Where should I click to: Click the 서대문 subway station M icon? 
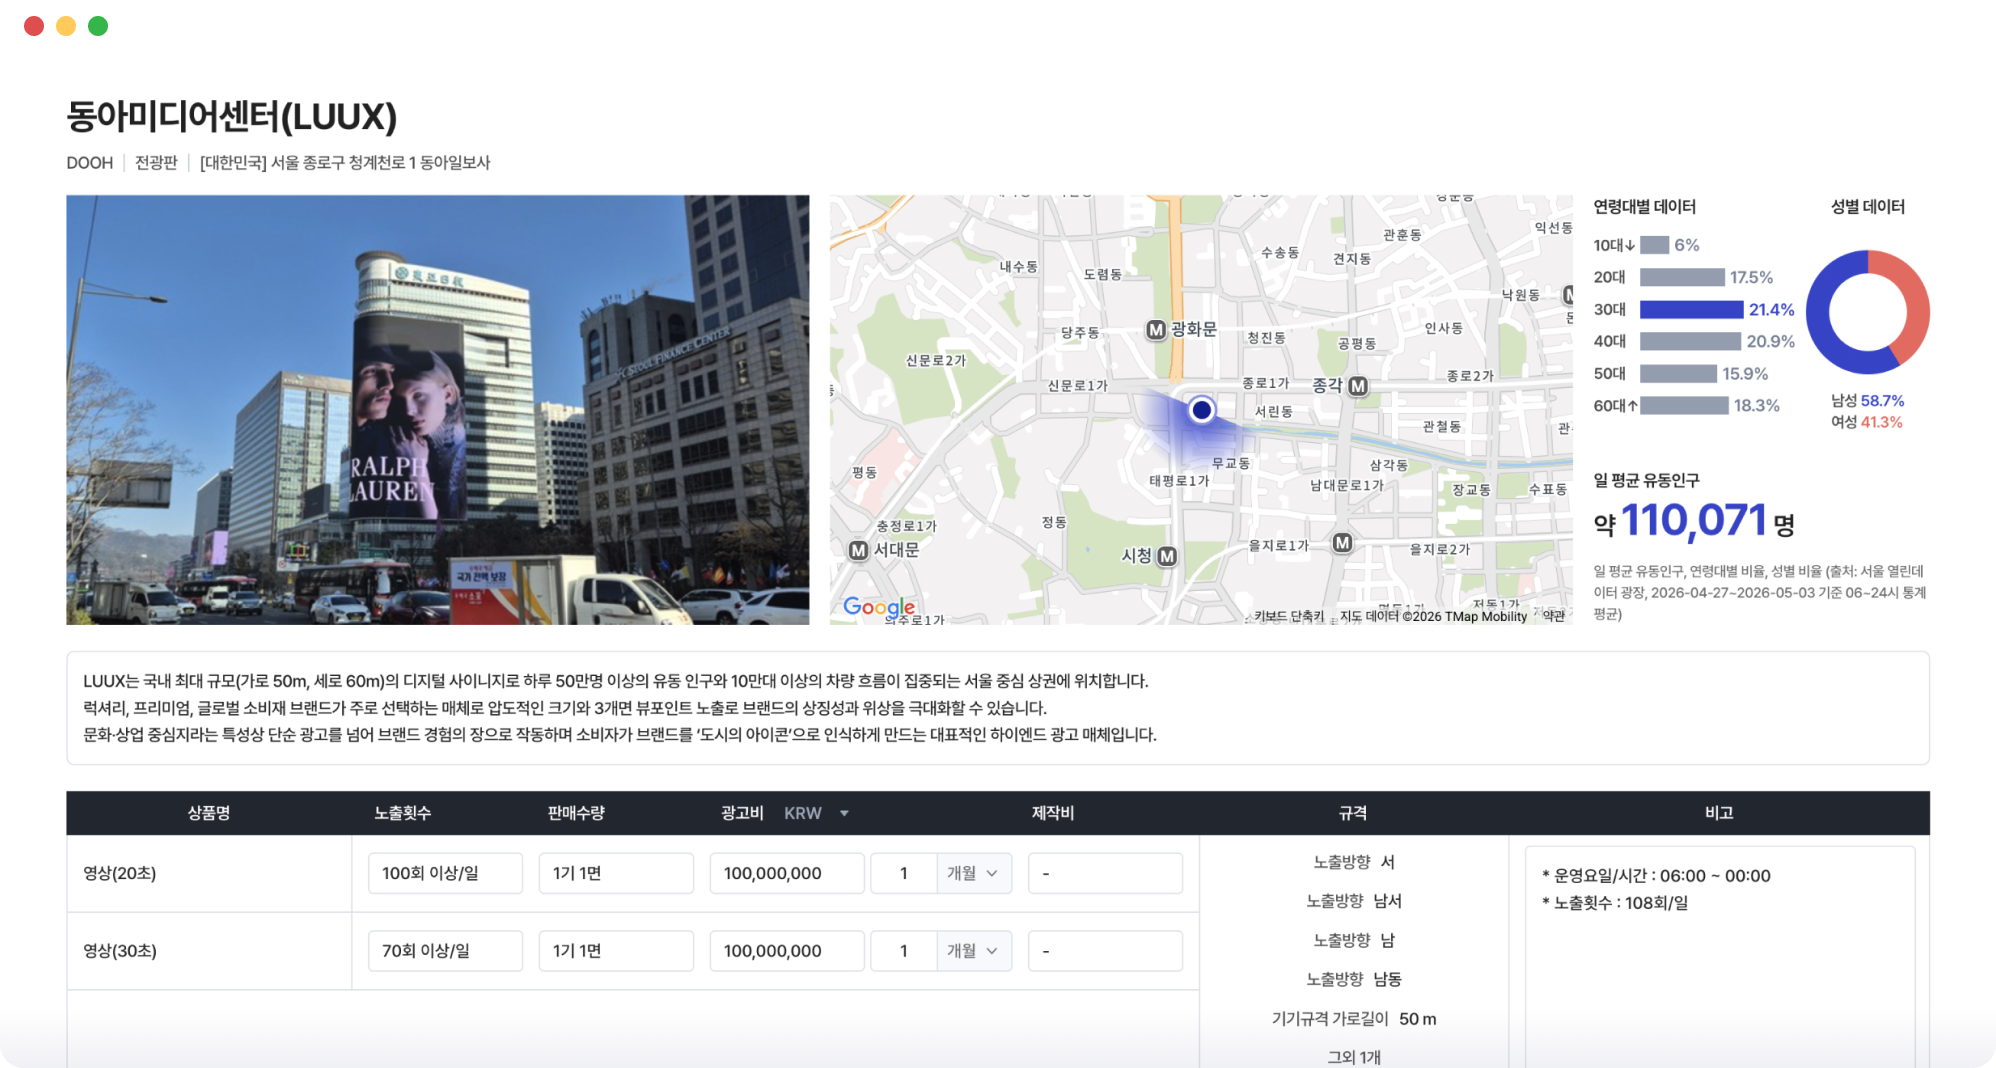(x=858, y=550)
